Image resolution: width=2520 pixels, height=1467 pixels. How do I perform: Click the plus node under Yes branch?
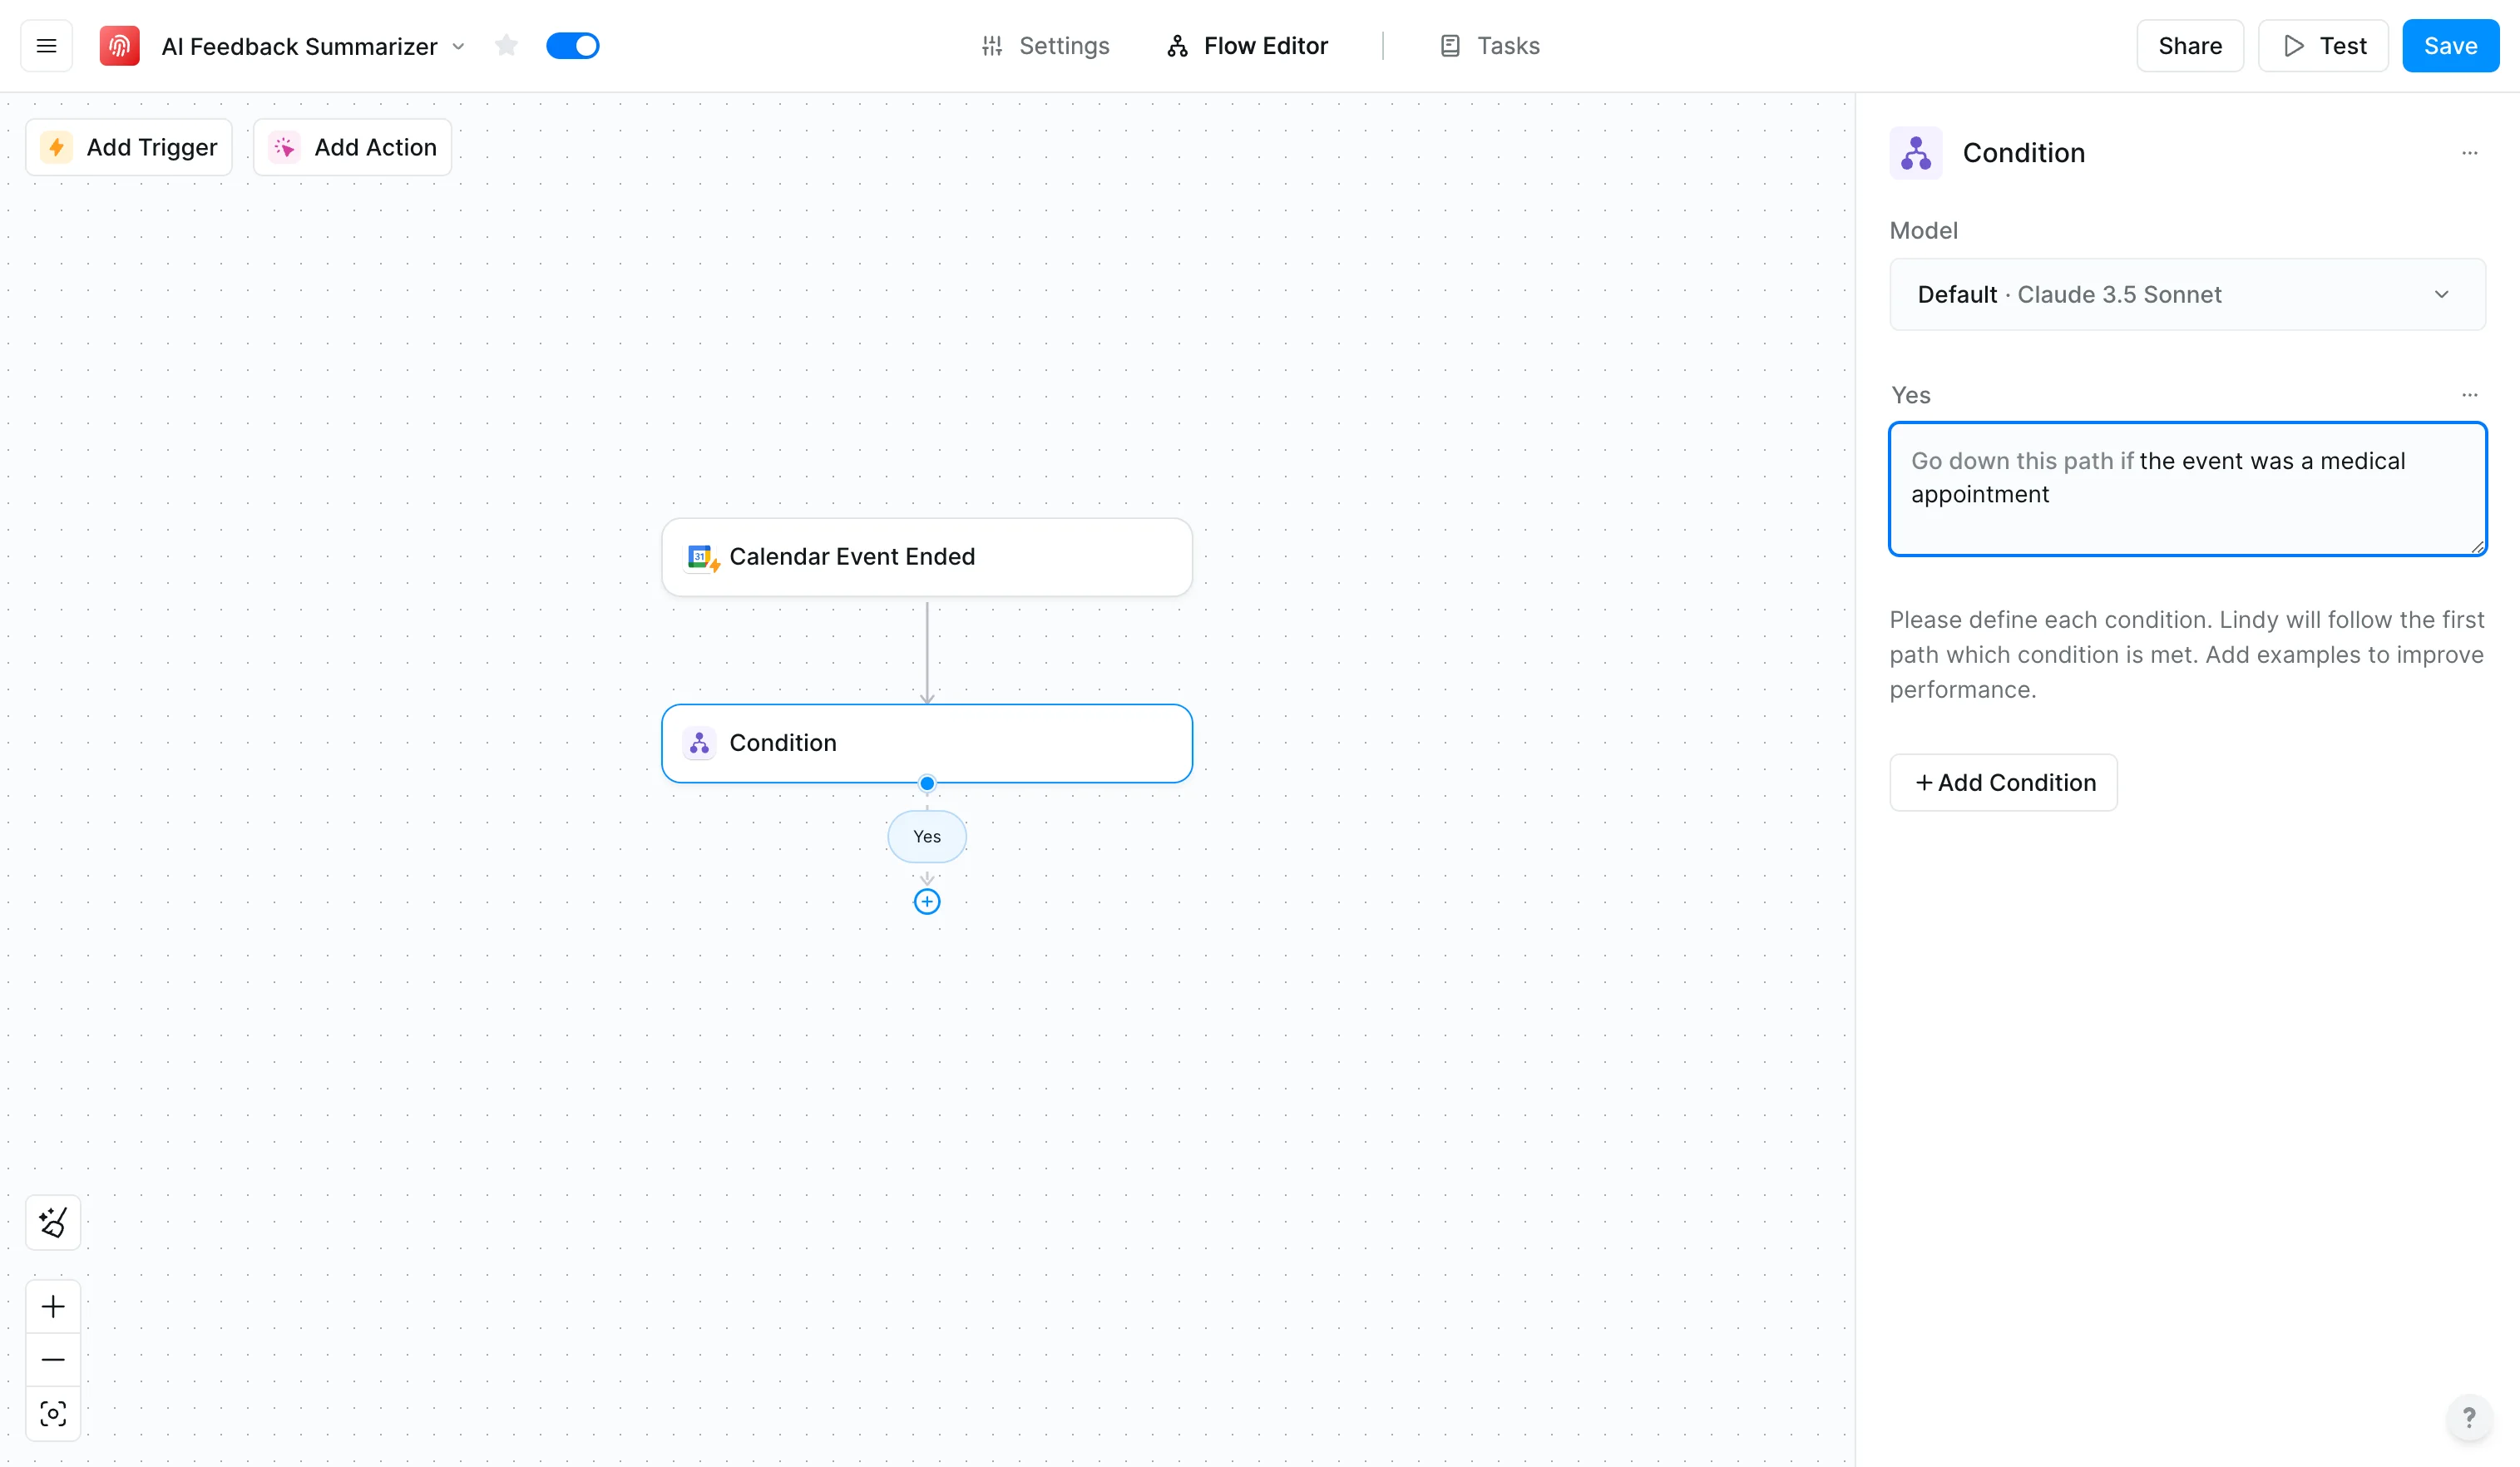click(927, 902)
